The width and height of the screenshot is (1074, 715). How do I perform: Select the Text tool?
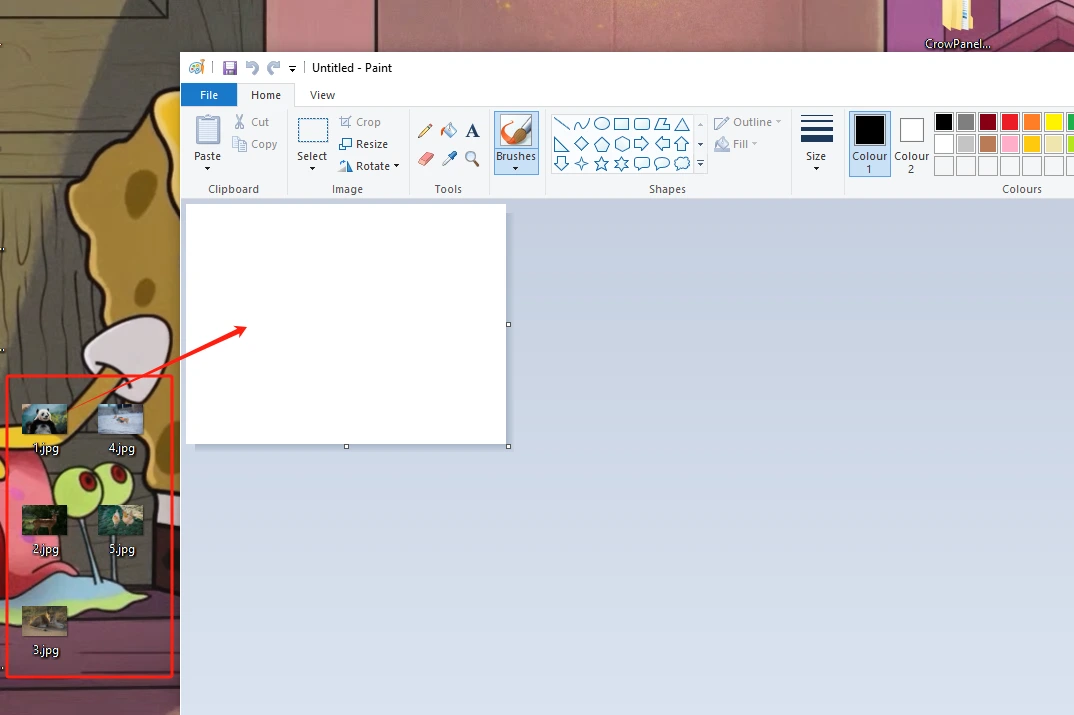click(x=472, y=131)
